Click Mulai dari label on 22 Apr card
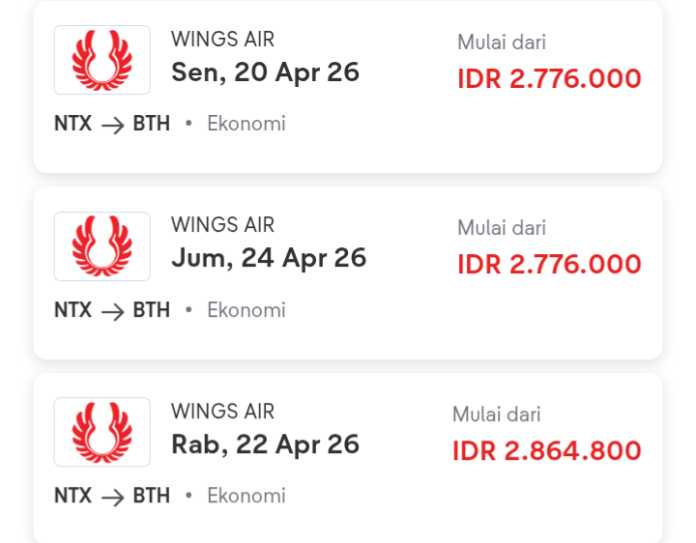 [x=496, y=414]
